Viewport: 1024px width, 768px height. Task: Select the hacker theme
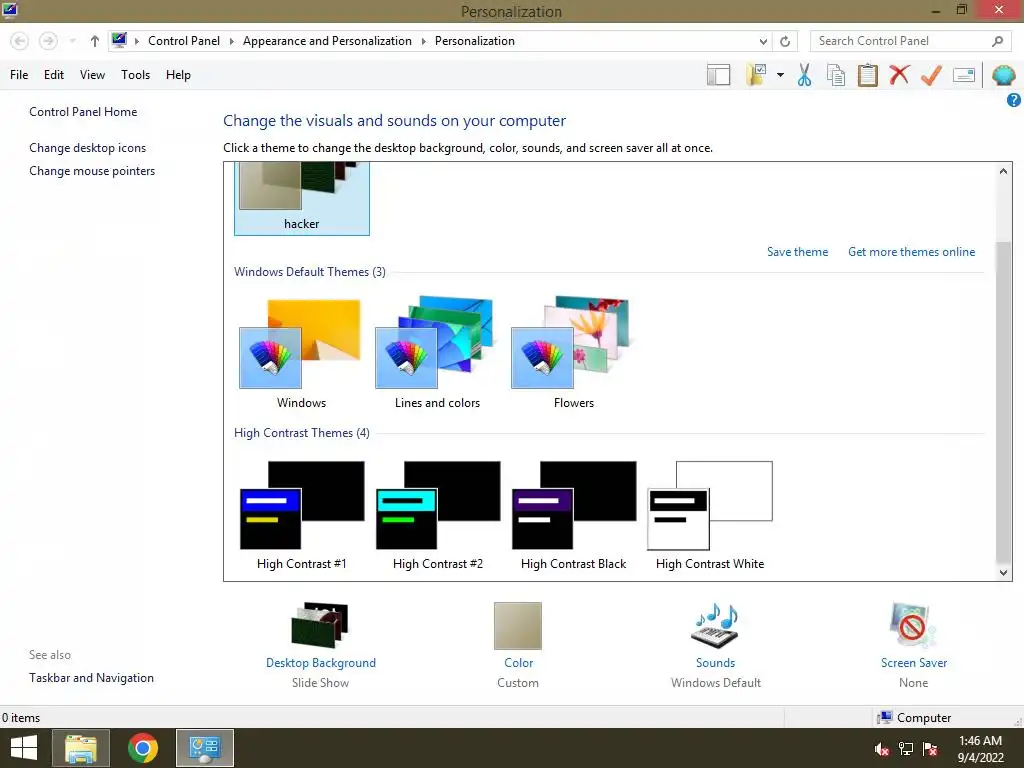coord(302,199)
